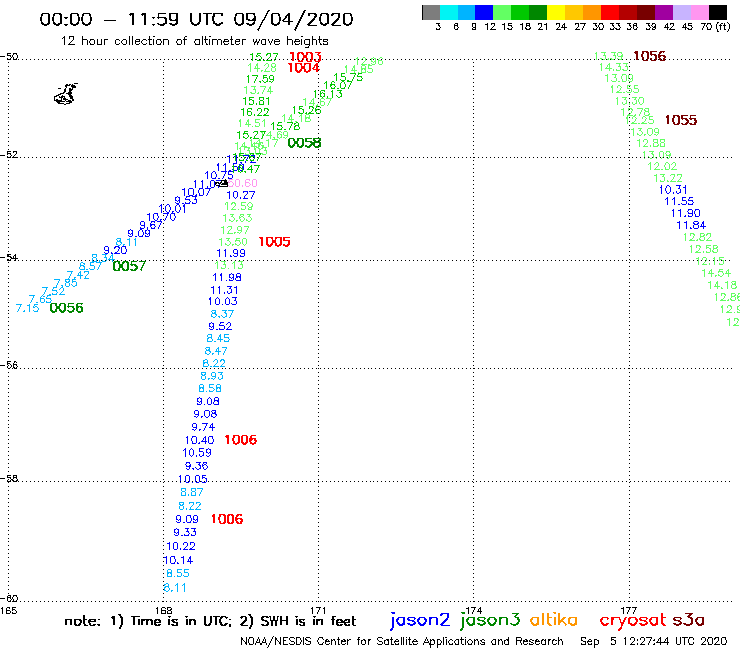Click the timestamp Sep 5 12:27:44 UTC 2020

click(x=654, y=642)
